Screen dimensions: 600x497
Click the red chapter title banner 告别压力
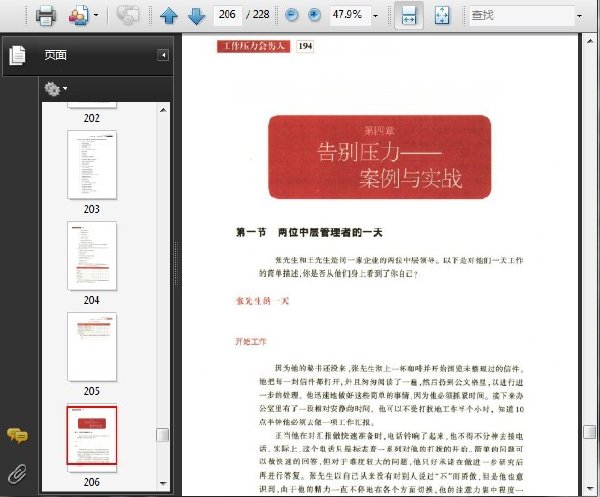pyautogui.click(x=380, y=157)
